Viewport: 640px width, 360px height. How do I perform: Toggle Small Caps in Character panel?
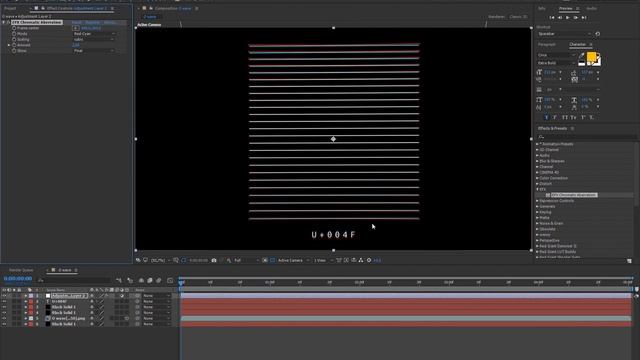[573, 118]
